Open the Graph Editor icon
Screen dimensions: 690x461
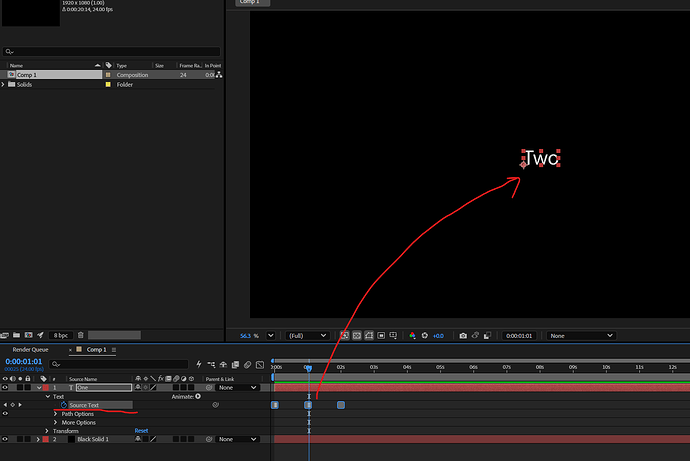(x=260, y=364)
